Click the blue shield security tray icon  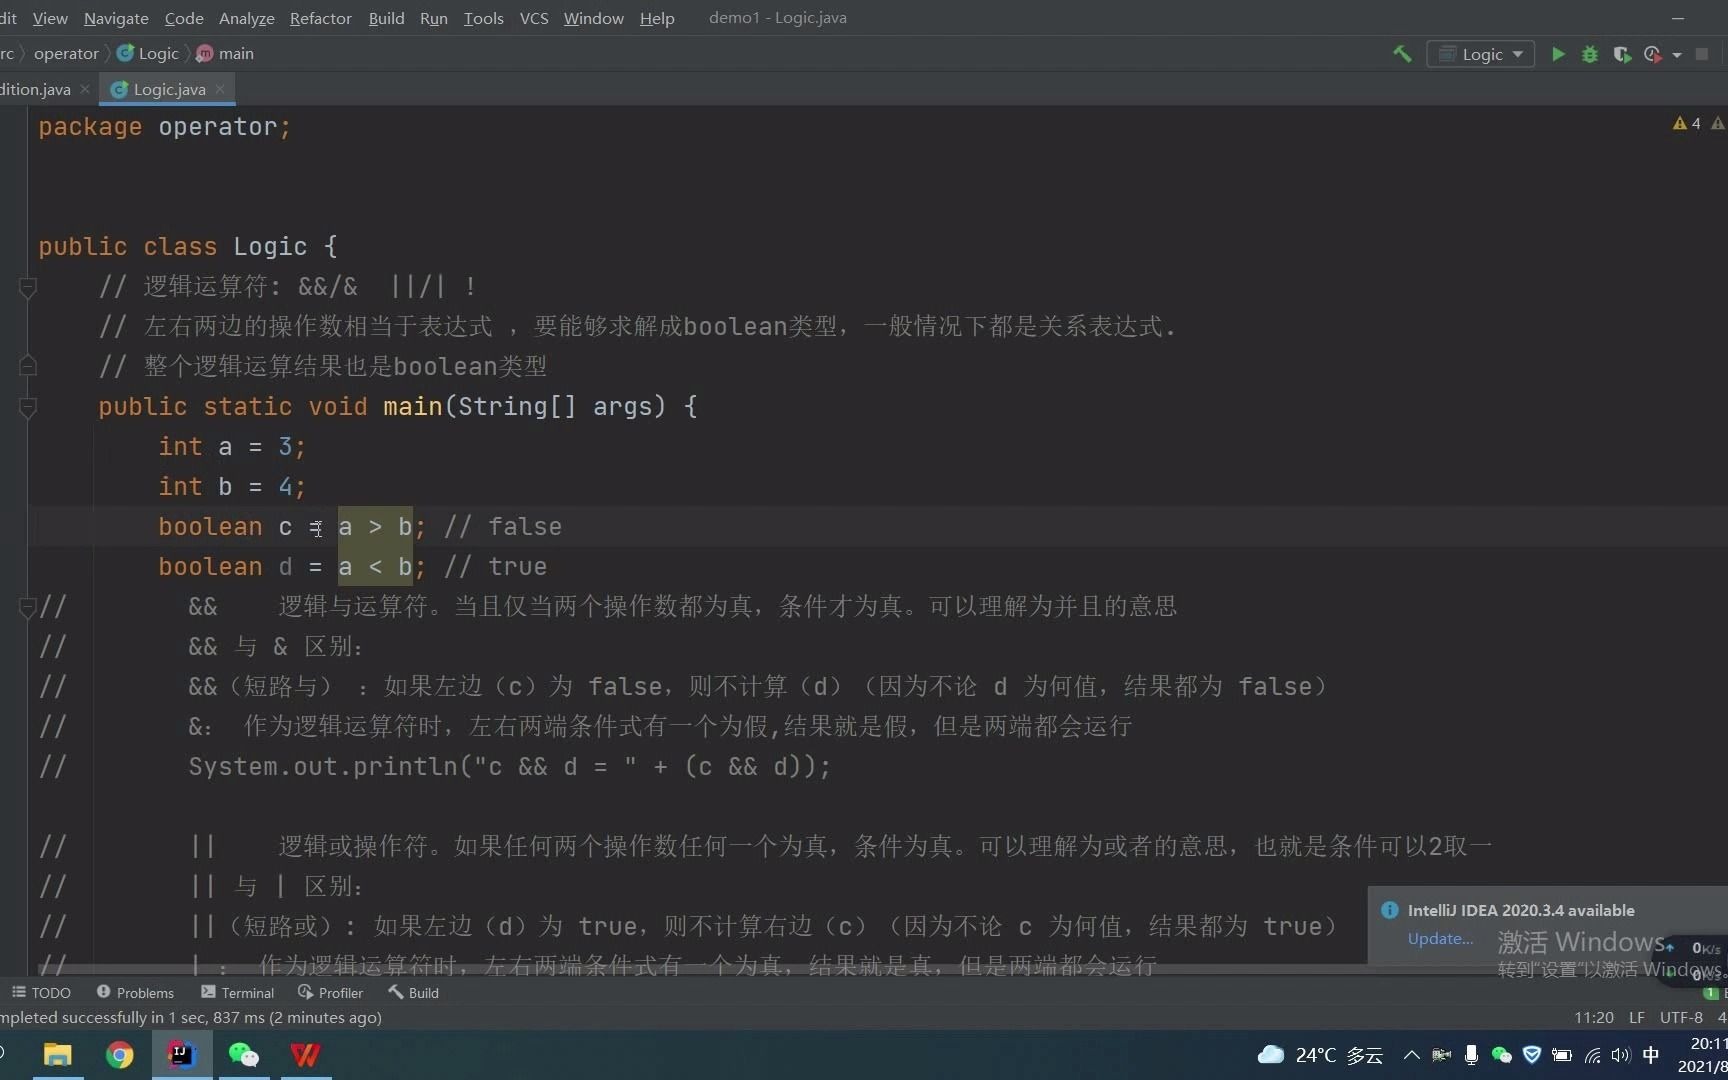pos(1531,1055)
